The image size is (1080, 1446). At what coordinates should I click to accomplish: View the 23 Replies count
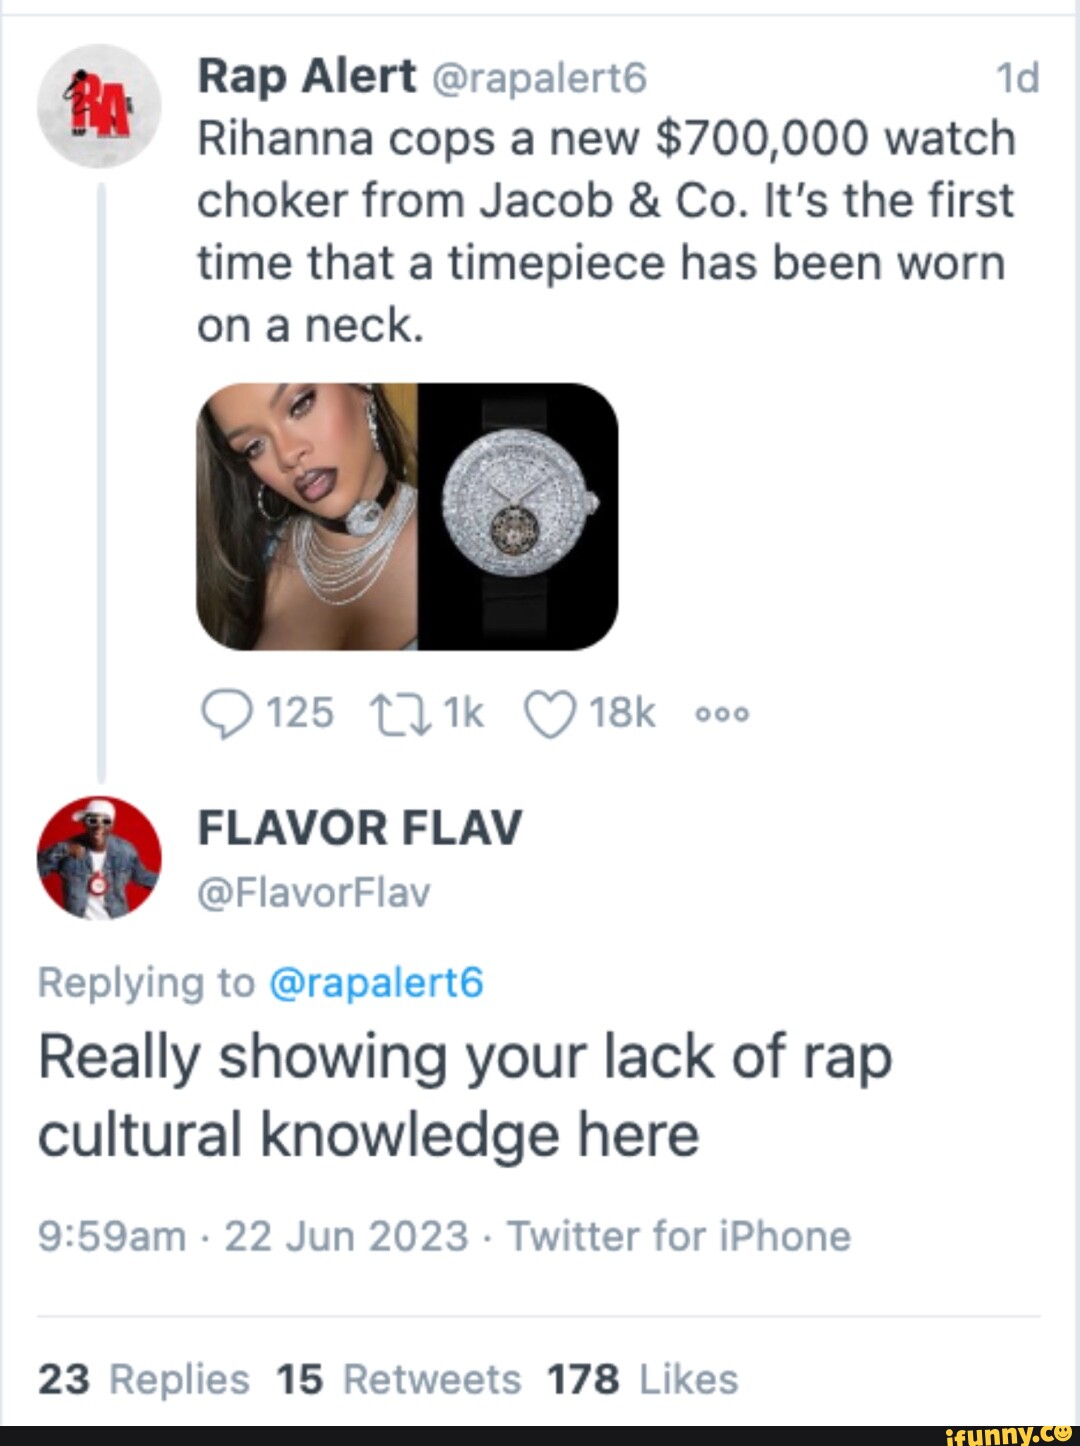[x=143, y=1380]
